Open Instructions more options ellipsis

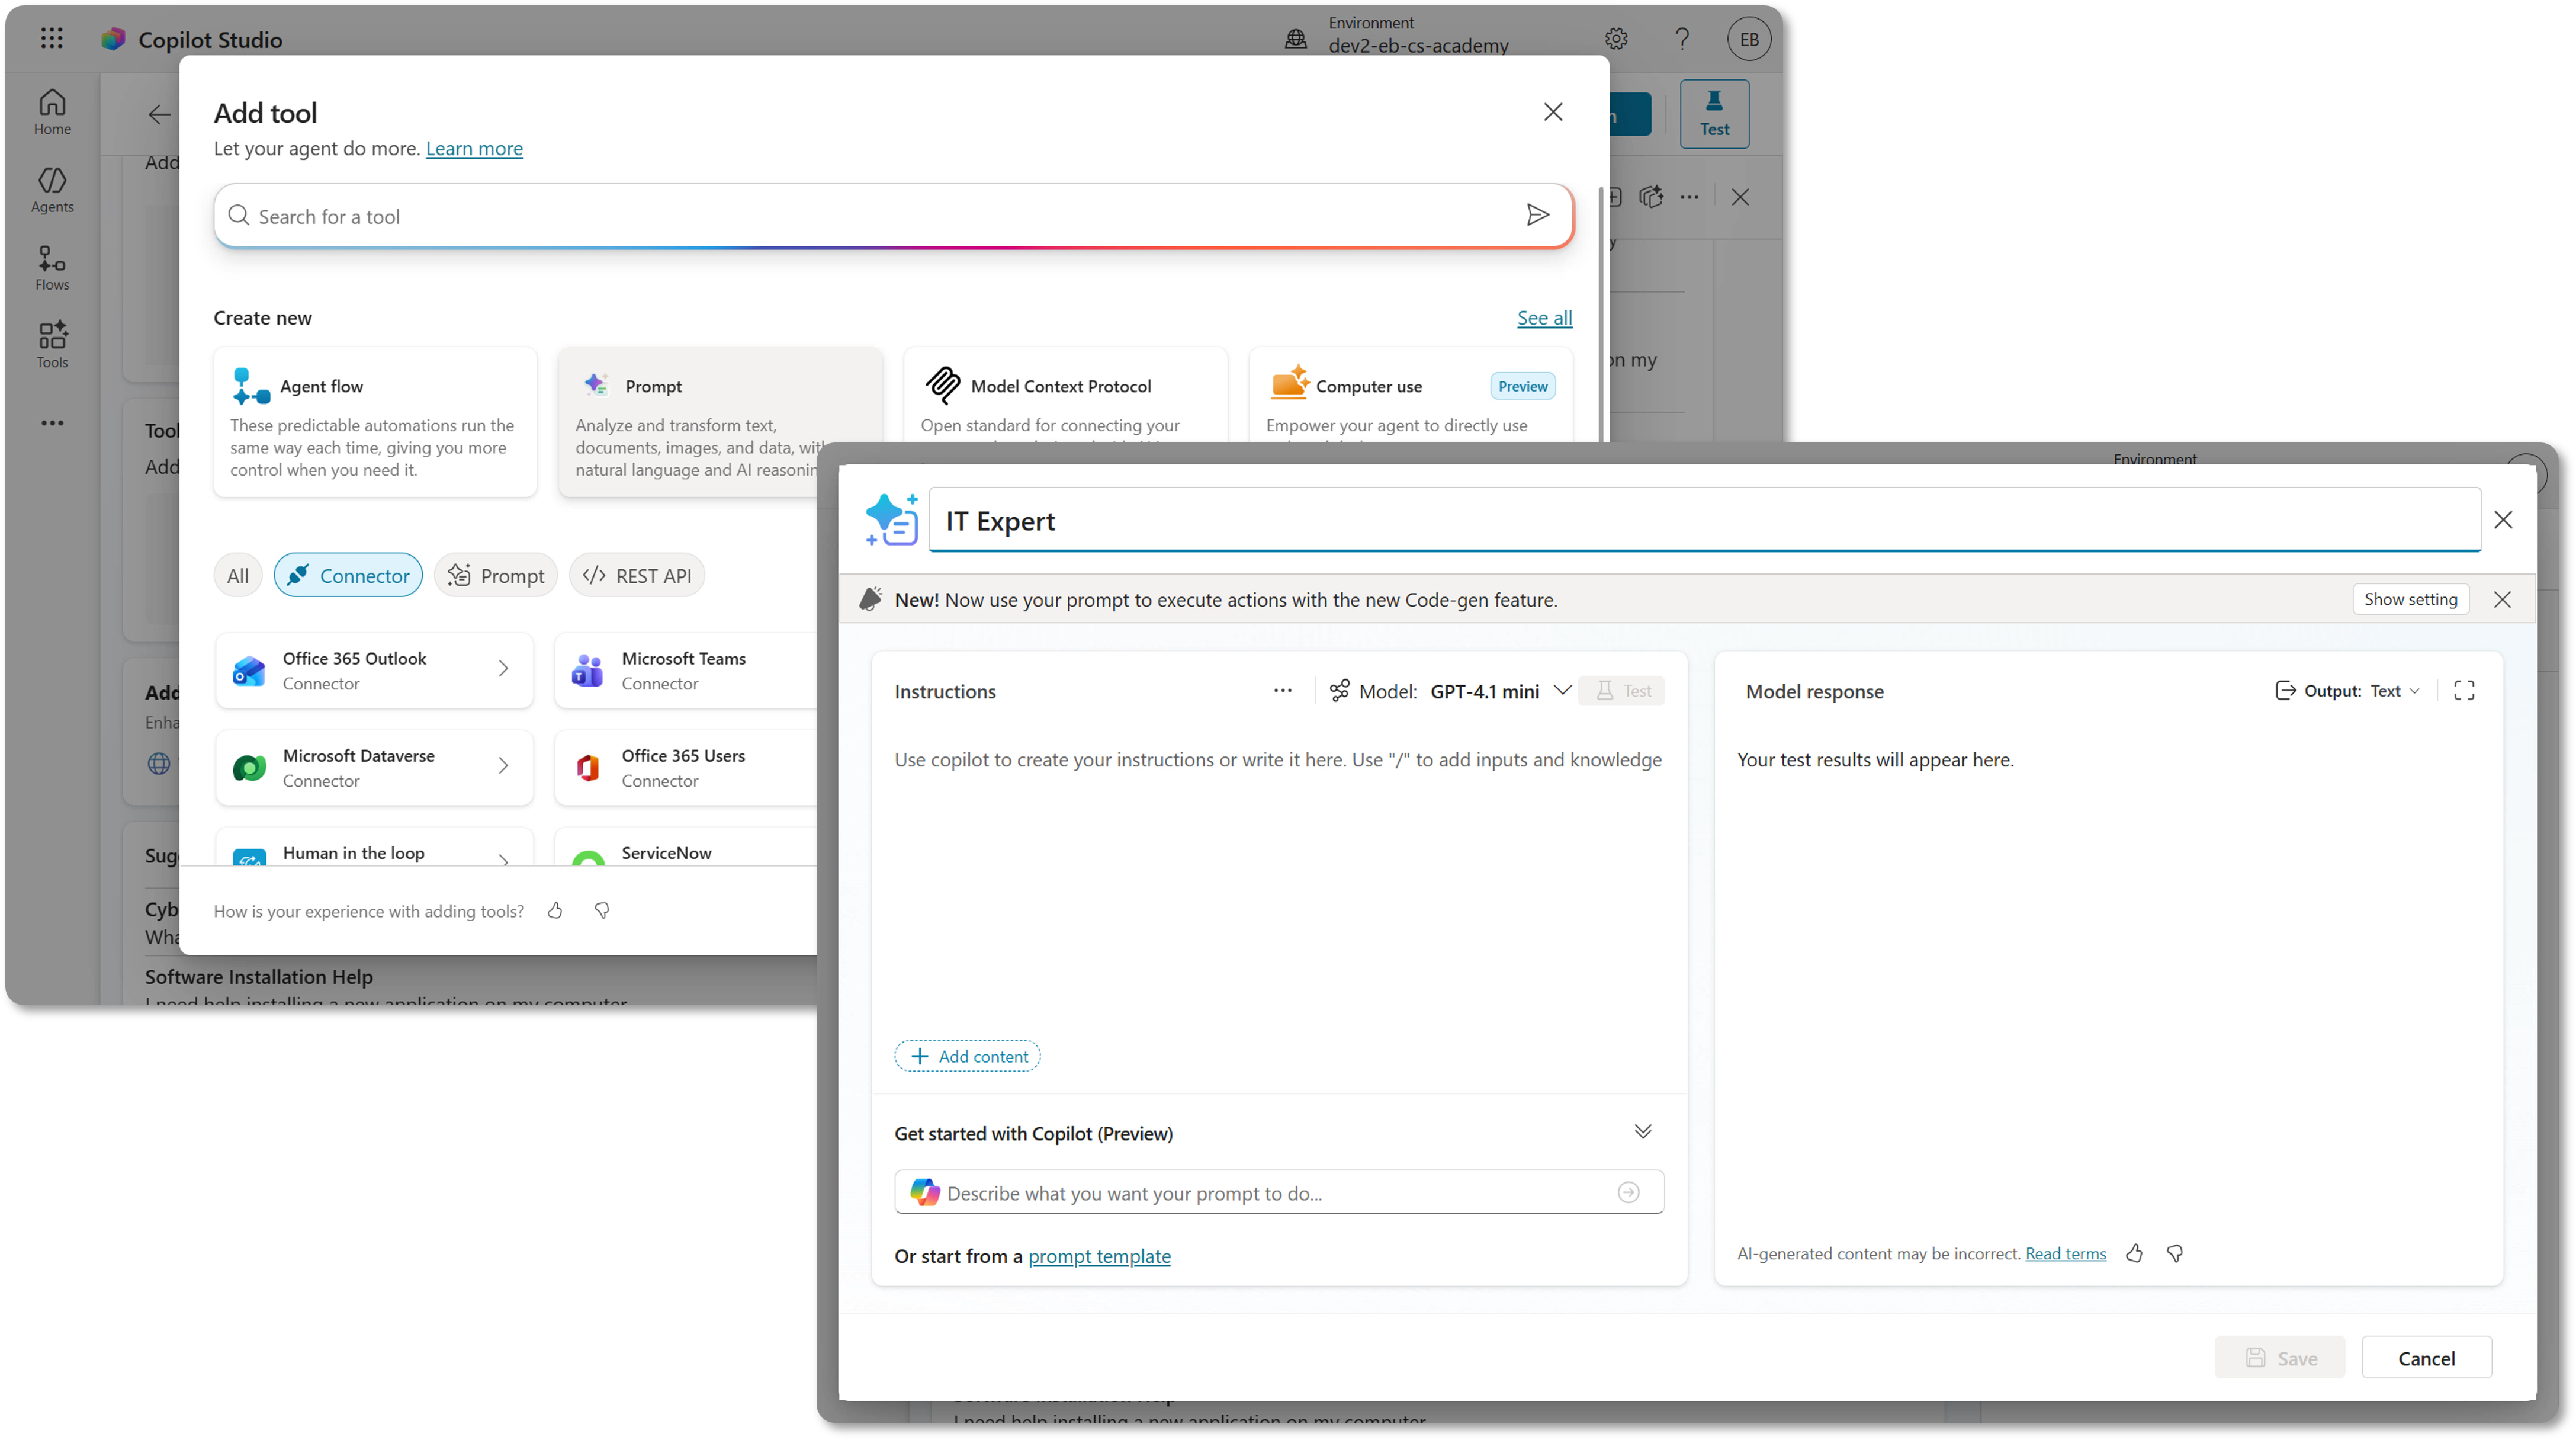point(1283,691)
